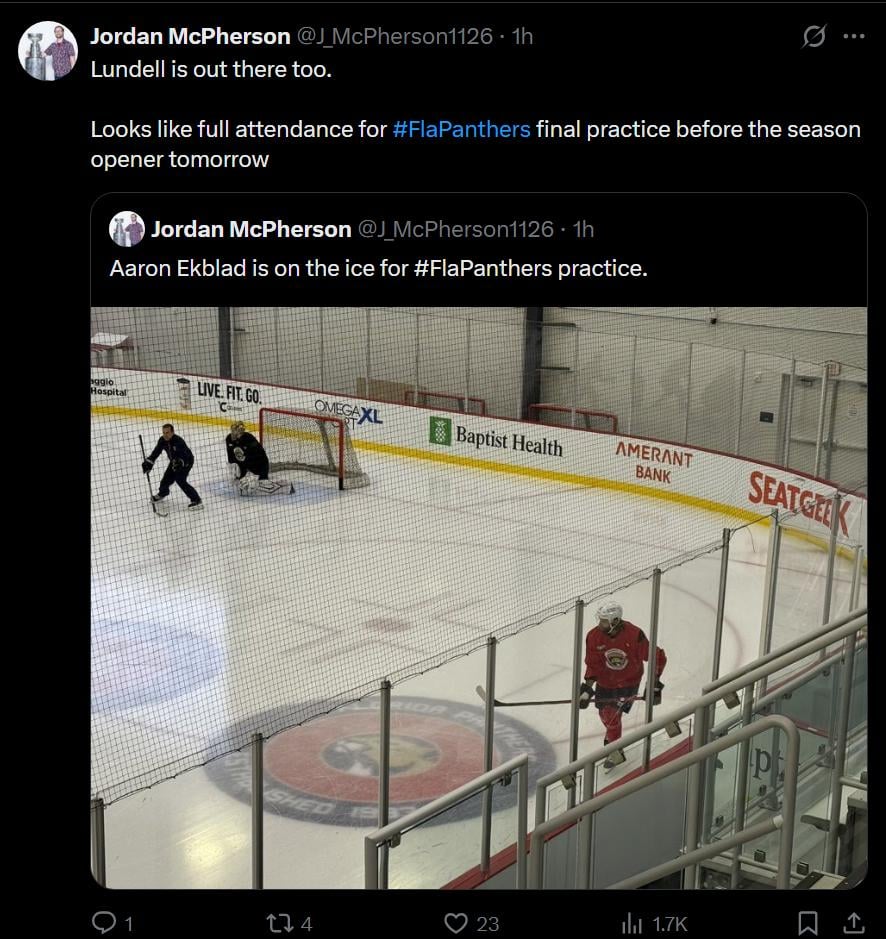Click the Grok explain post icon

[x=814, y=36]
